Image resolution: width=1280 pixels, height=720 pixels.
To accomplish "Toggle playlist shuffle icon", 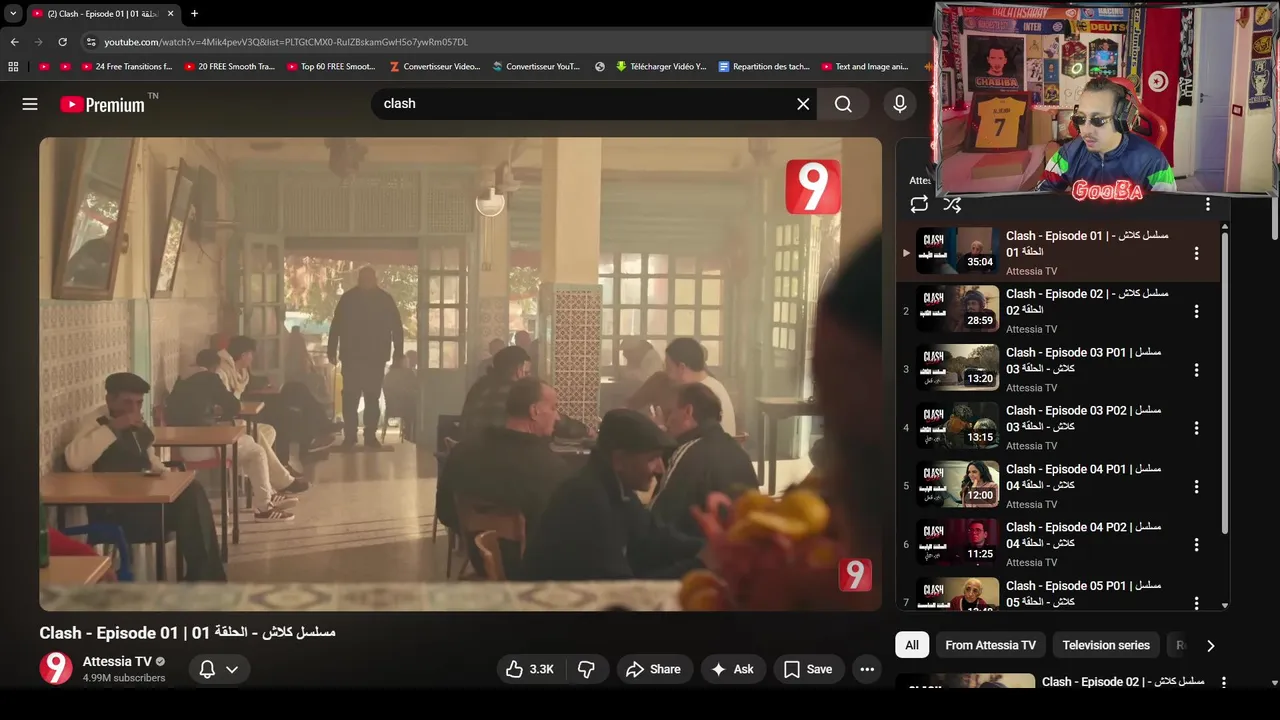I will click(x=952, y=204).
